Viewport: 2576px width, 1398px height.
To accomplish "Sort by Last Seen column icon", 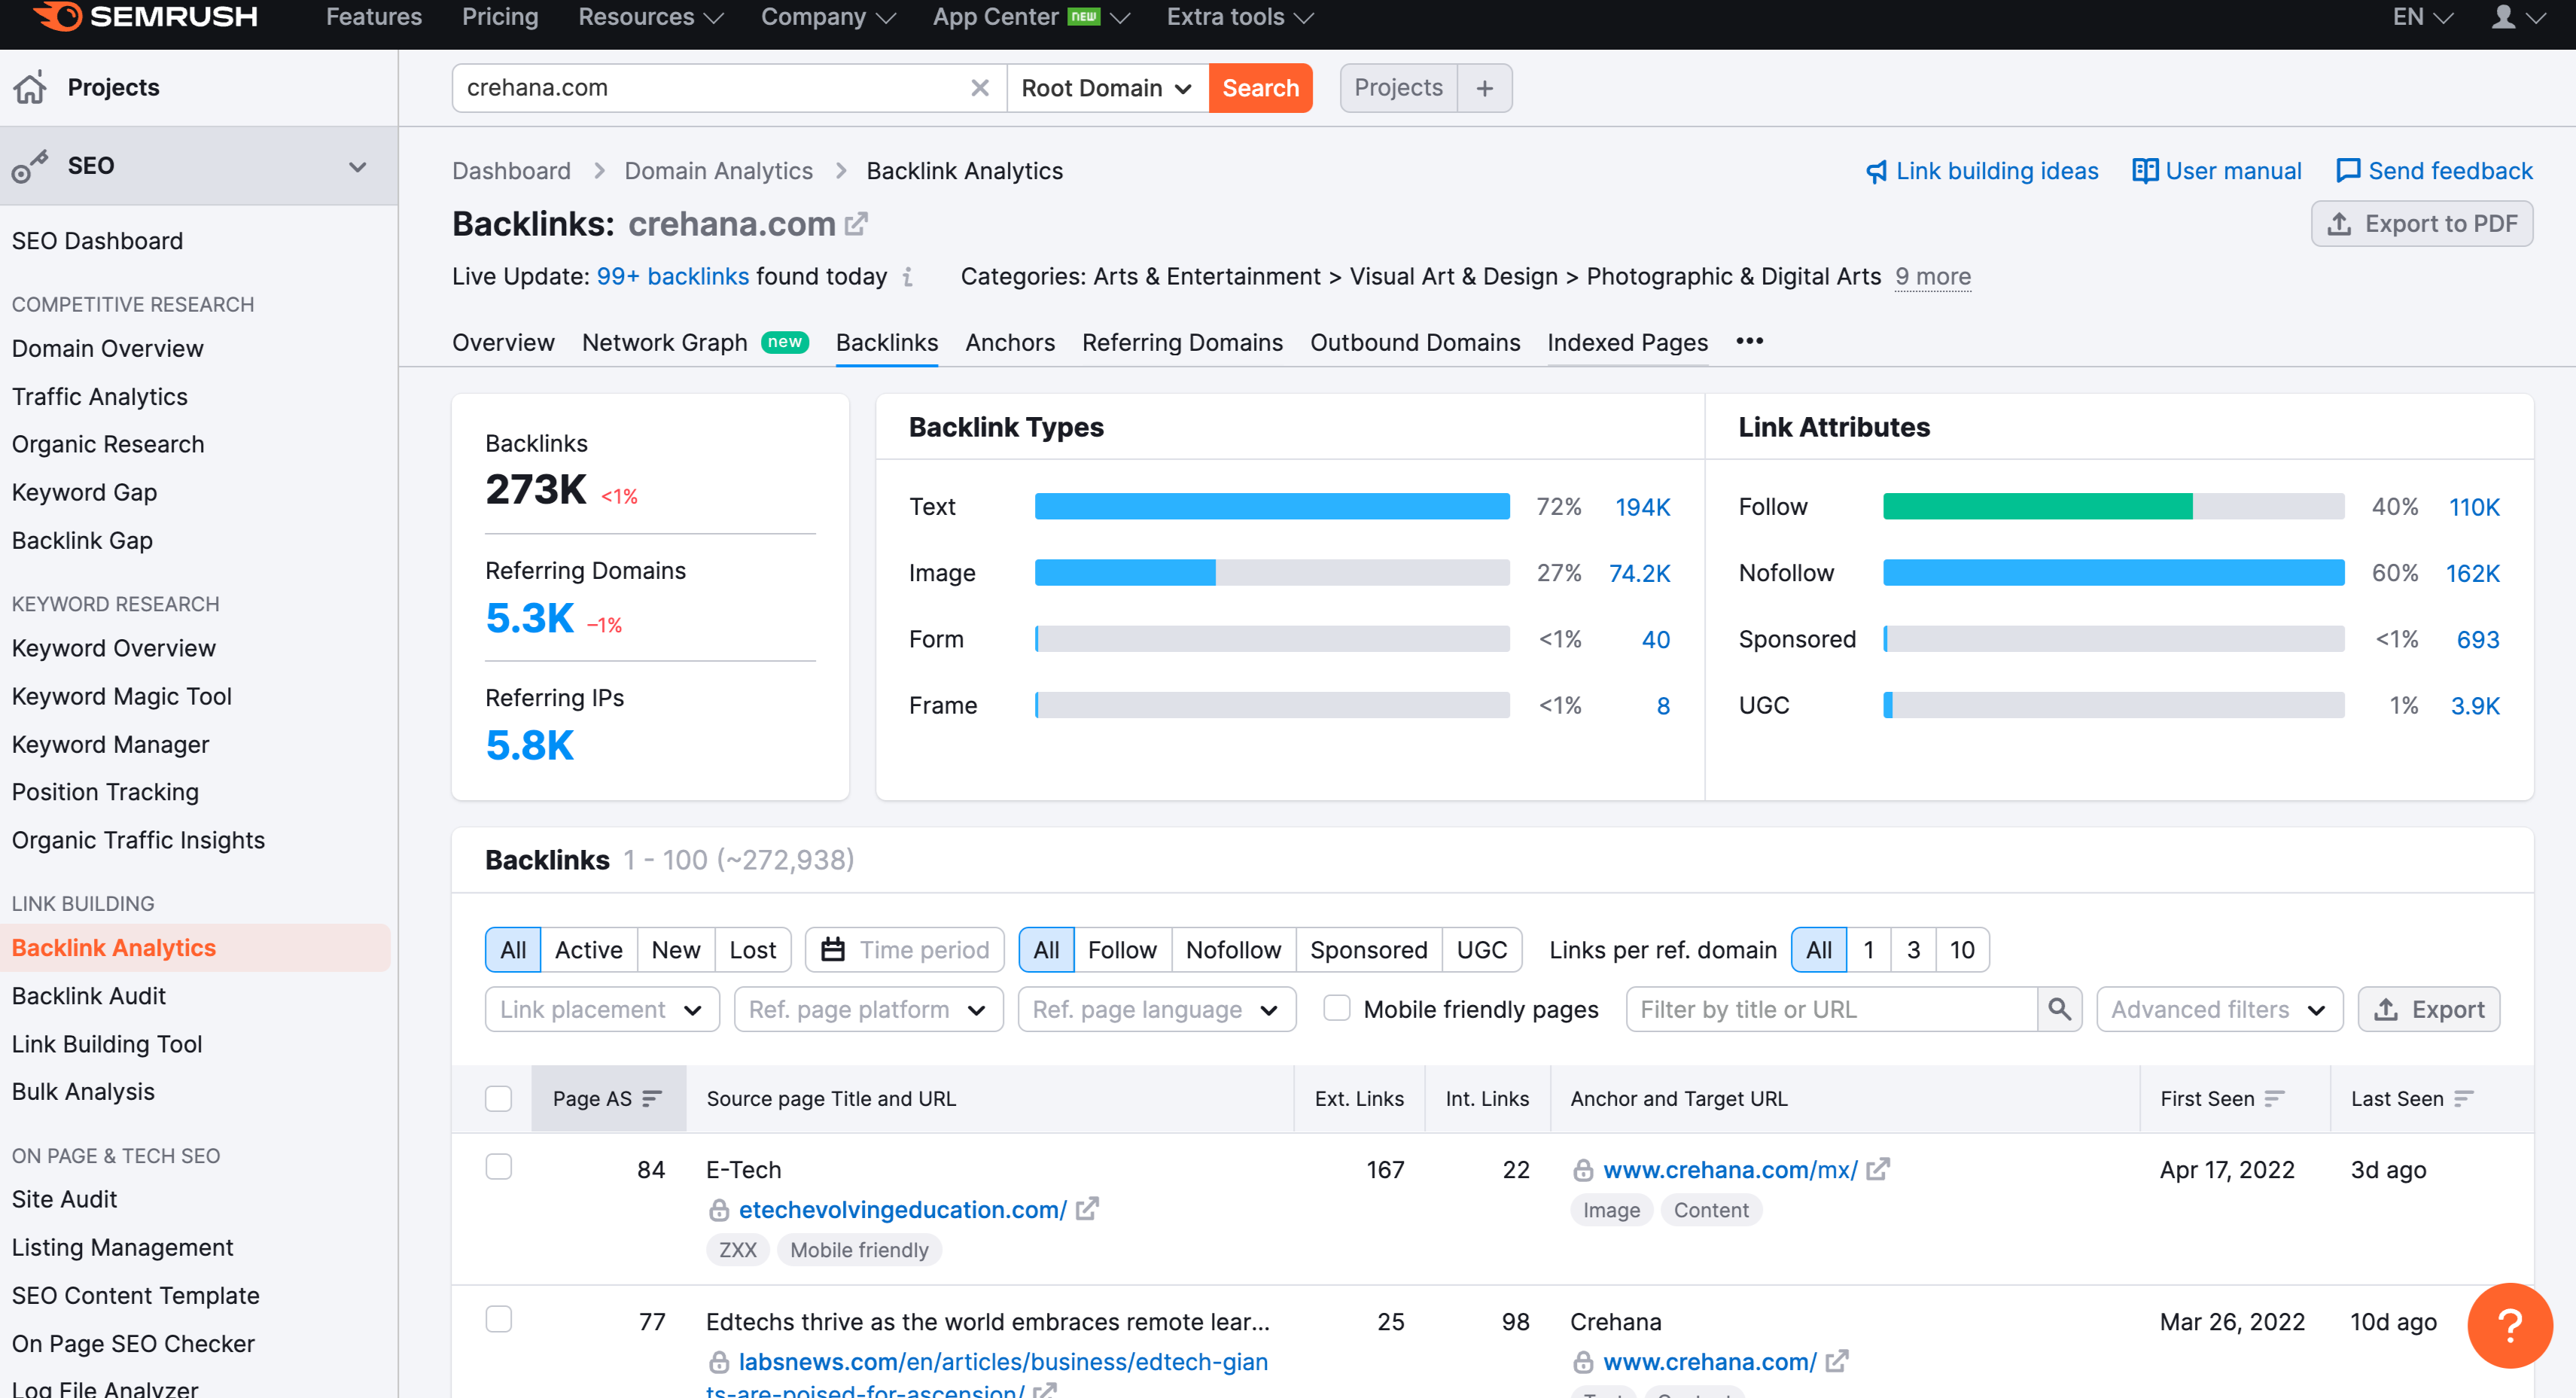I will [2464, 1099].
